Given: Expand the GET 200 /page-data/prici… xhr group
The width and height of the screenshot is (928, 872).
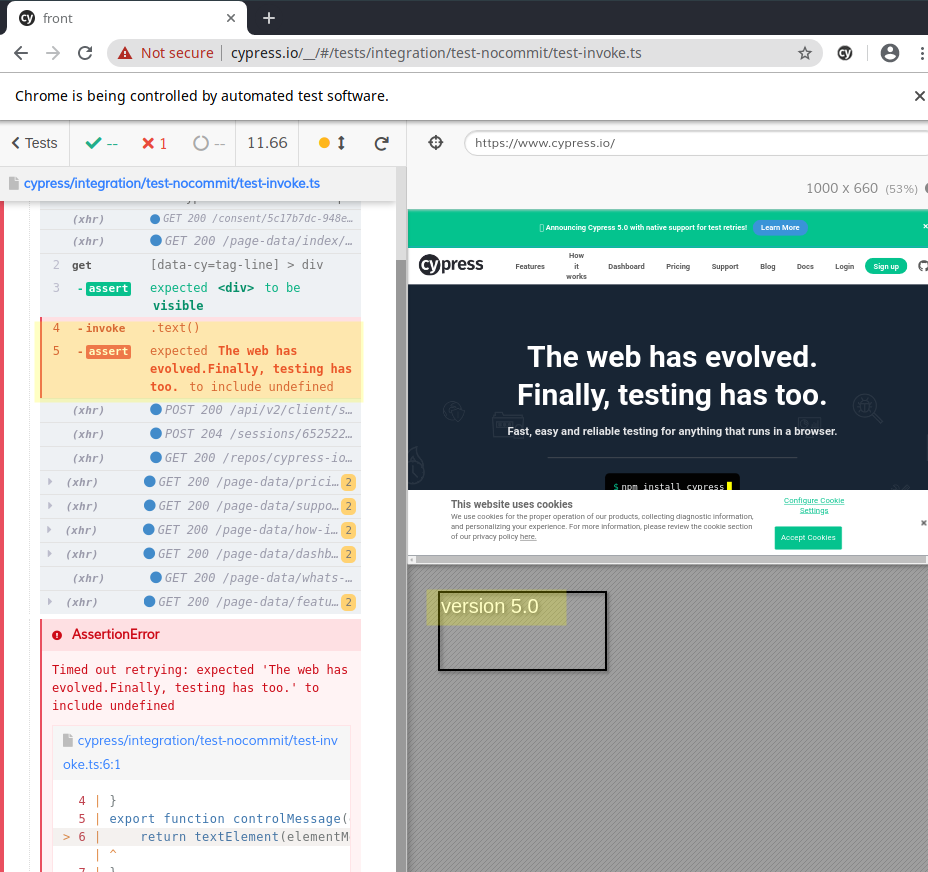Looking at the screenshot, I should [50, 482].
